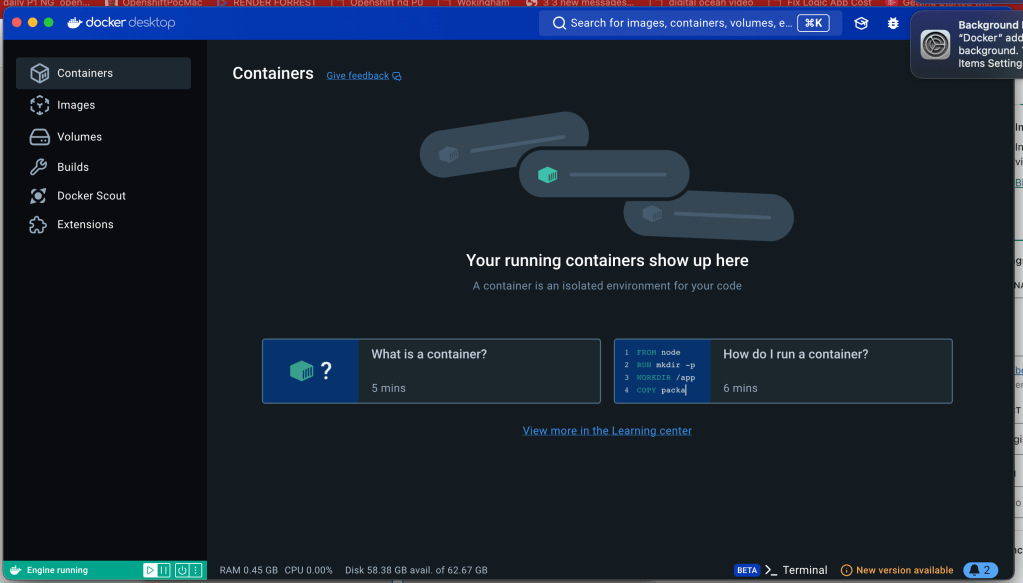The width and height of the screenshot is (1023, 583).
Task: Open Docker Scout from the sidebar
Action: [x=103, y=196]
